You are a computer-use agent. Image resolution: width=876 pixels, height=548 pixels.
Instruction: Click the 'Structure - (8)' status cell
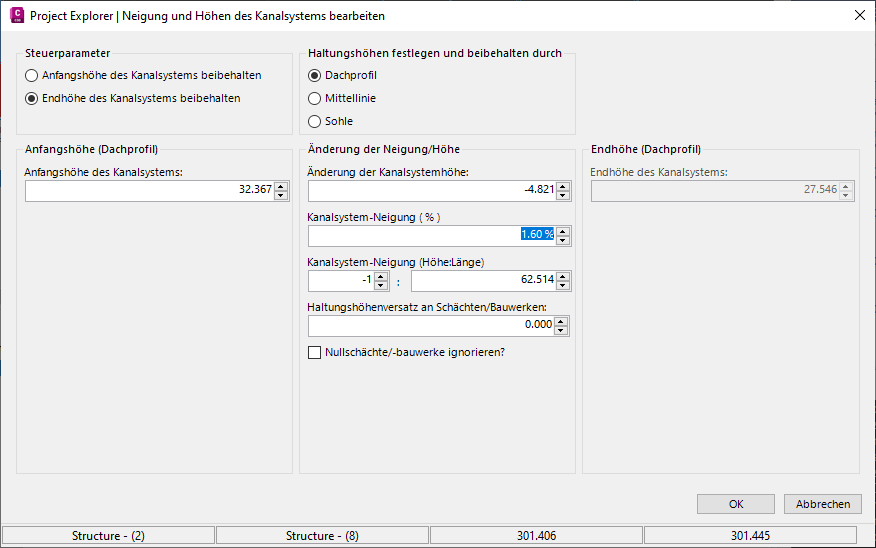(x=322, y=536)
